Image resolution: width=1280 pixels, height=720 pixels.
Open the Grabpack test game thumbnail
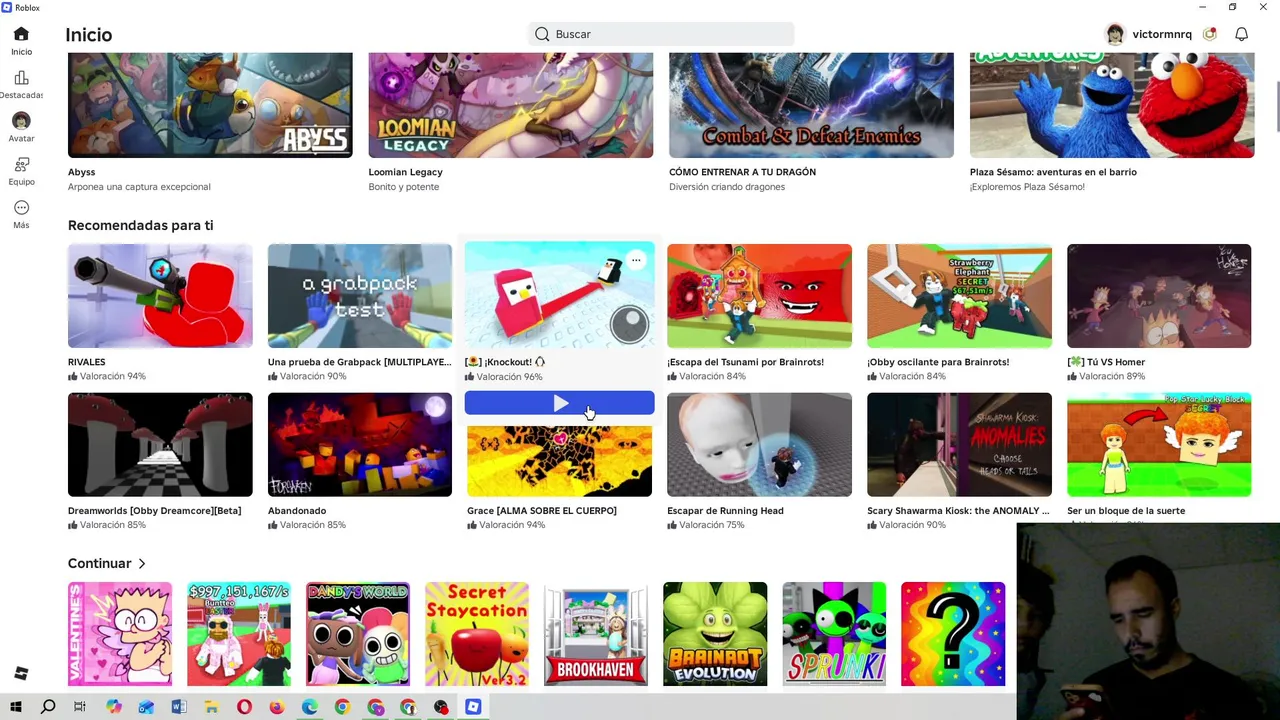tap(360, 296)
